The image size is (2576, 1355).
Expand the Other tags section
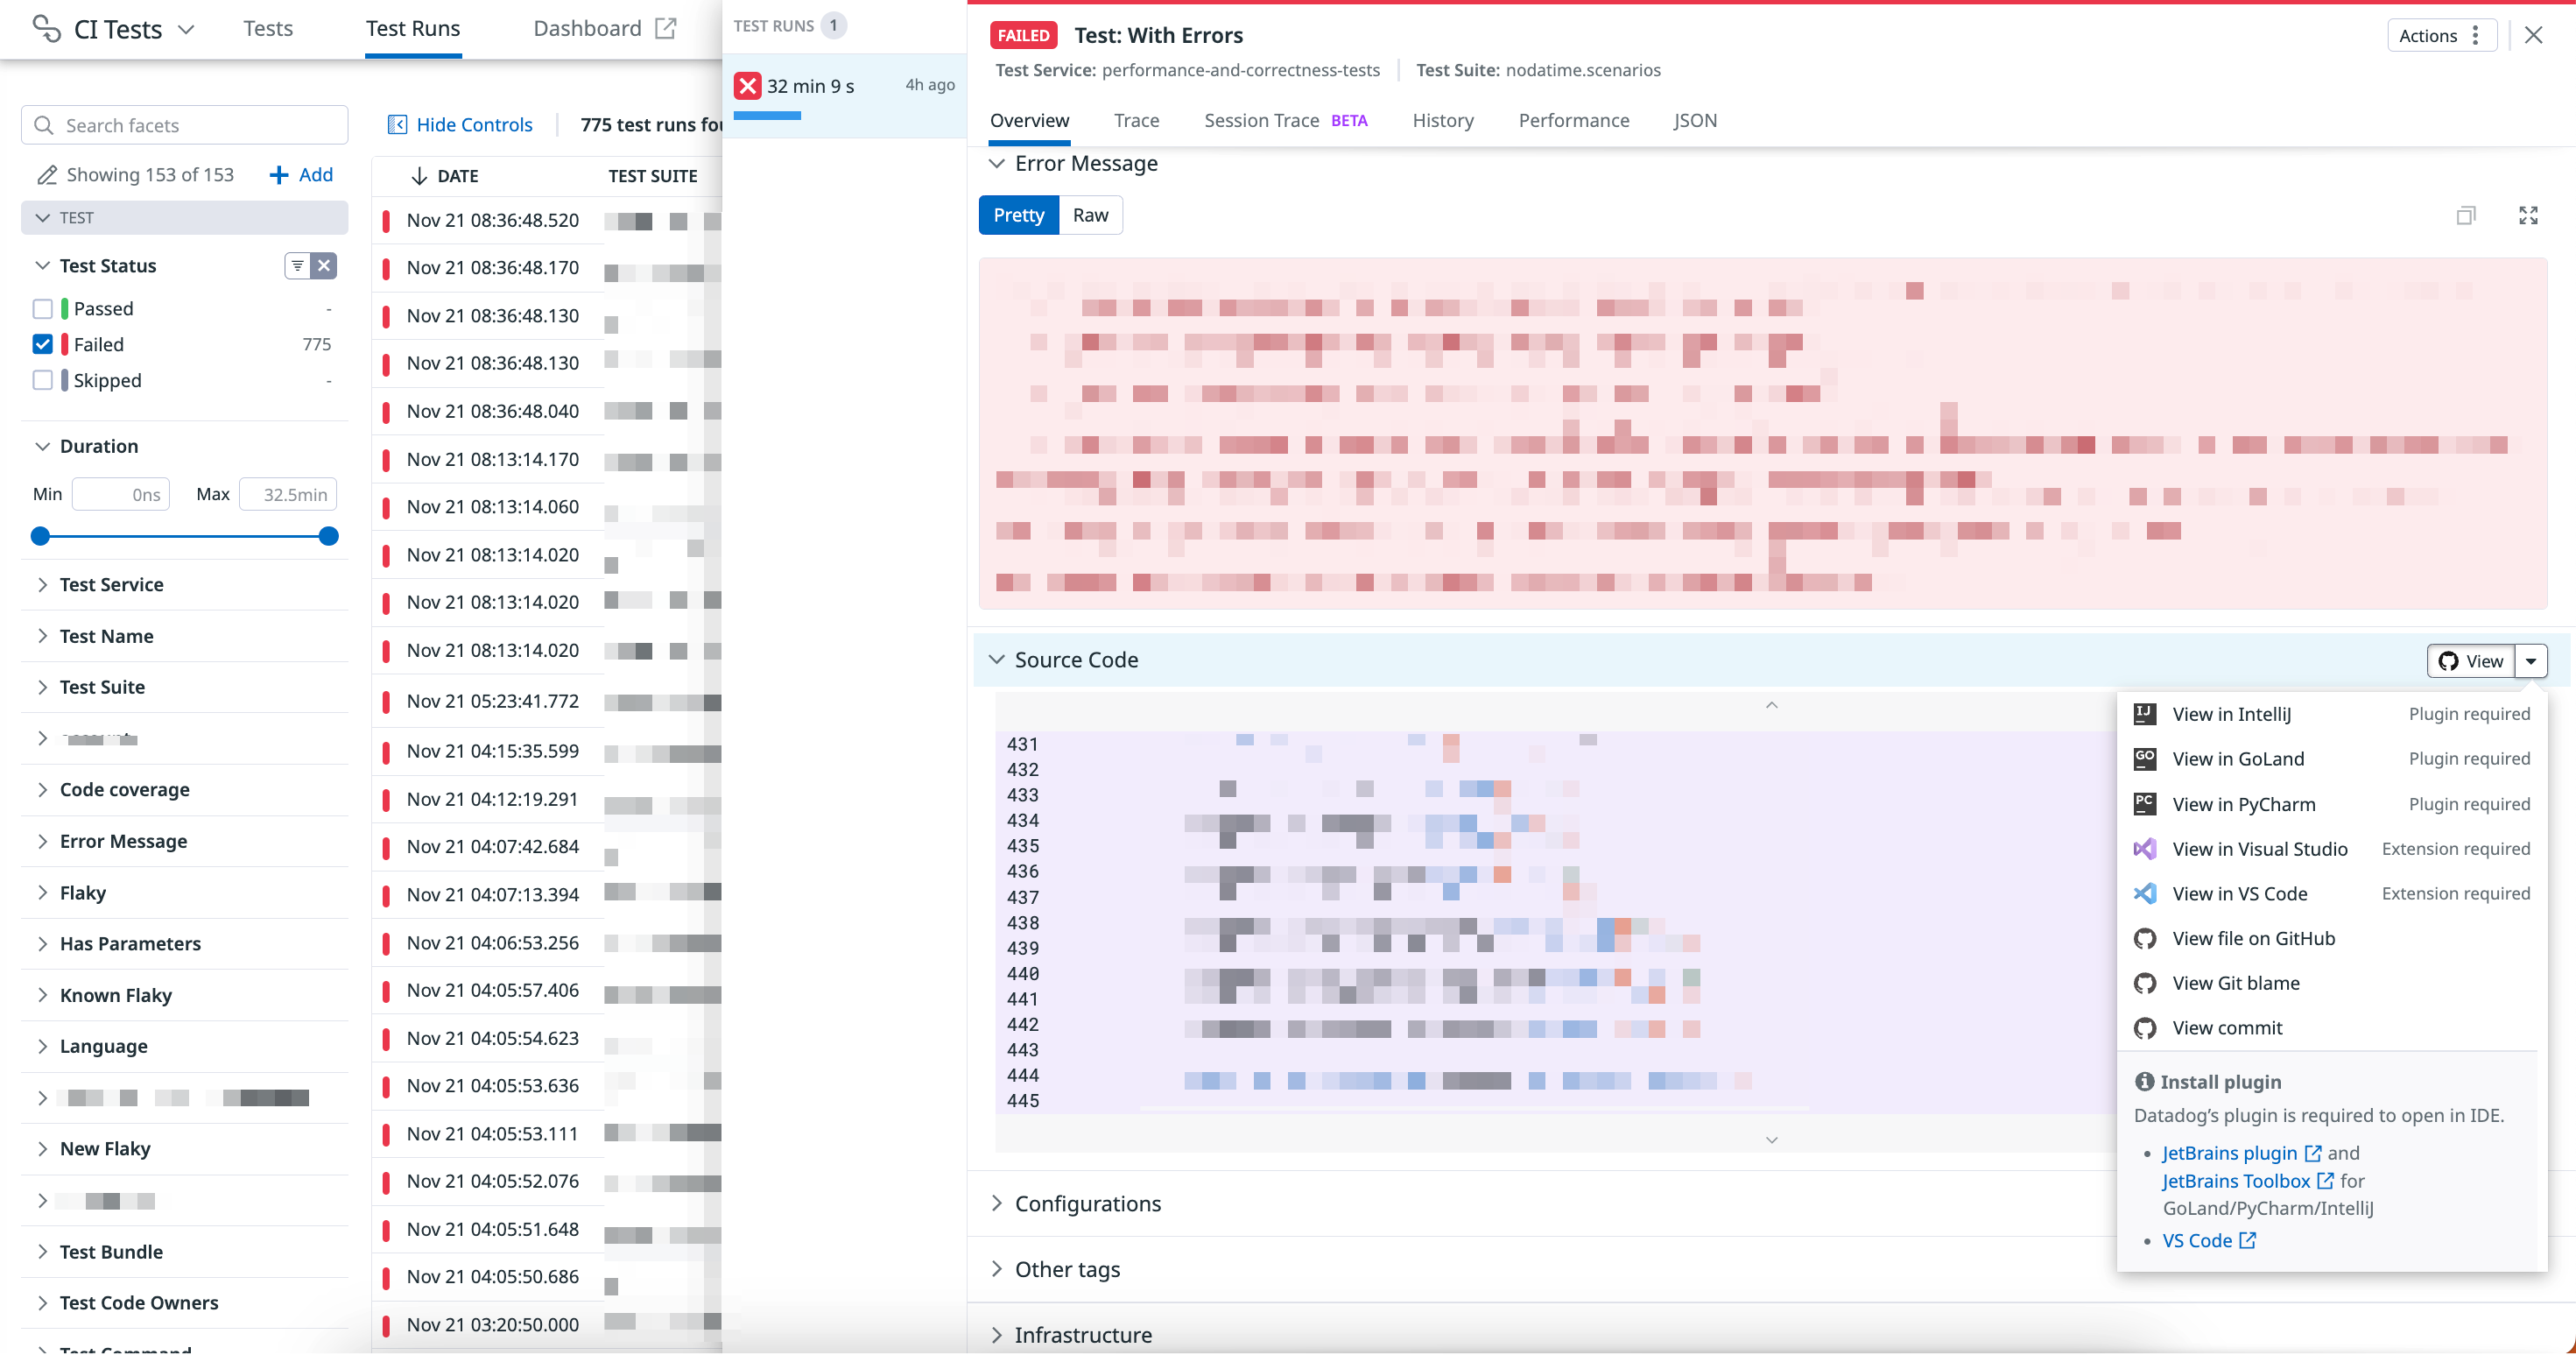tap(996, 1269)
